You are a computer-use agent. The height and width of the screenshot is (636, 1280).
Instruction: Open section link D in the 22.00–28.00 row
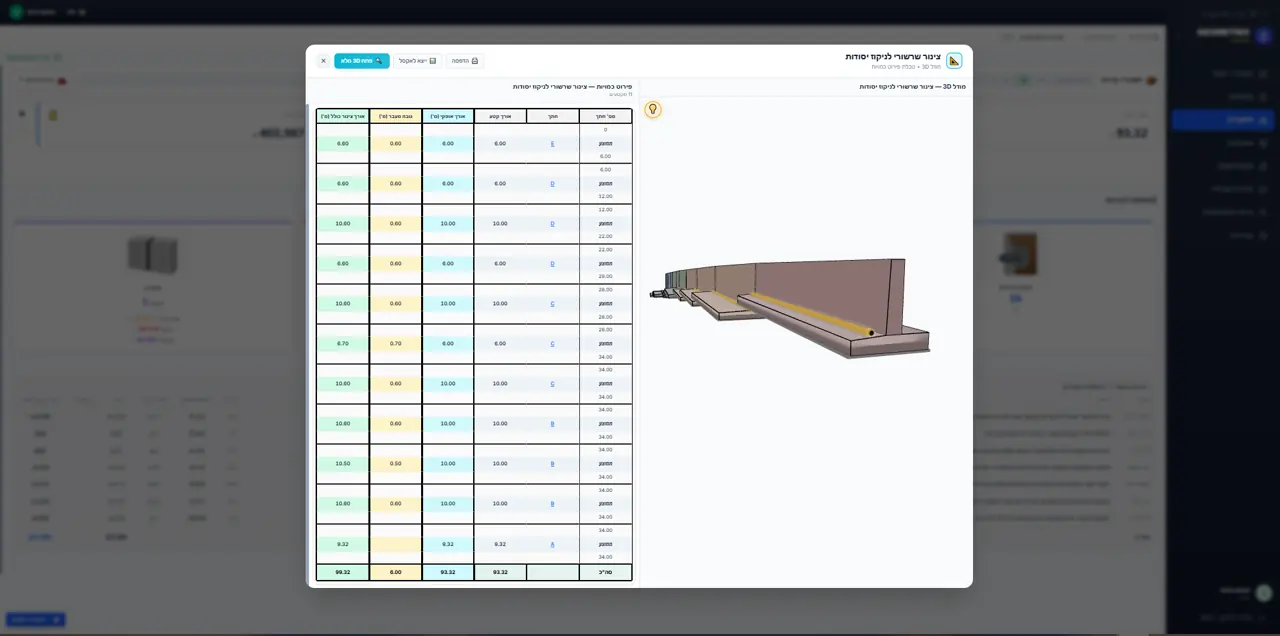click(552, 264)
